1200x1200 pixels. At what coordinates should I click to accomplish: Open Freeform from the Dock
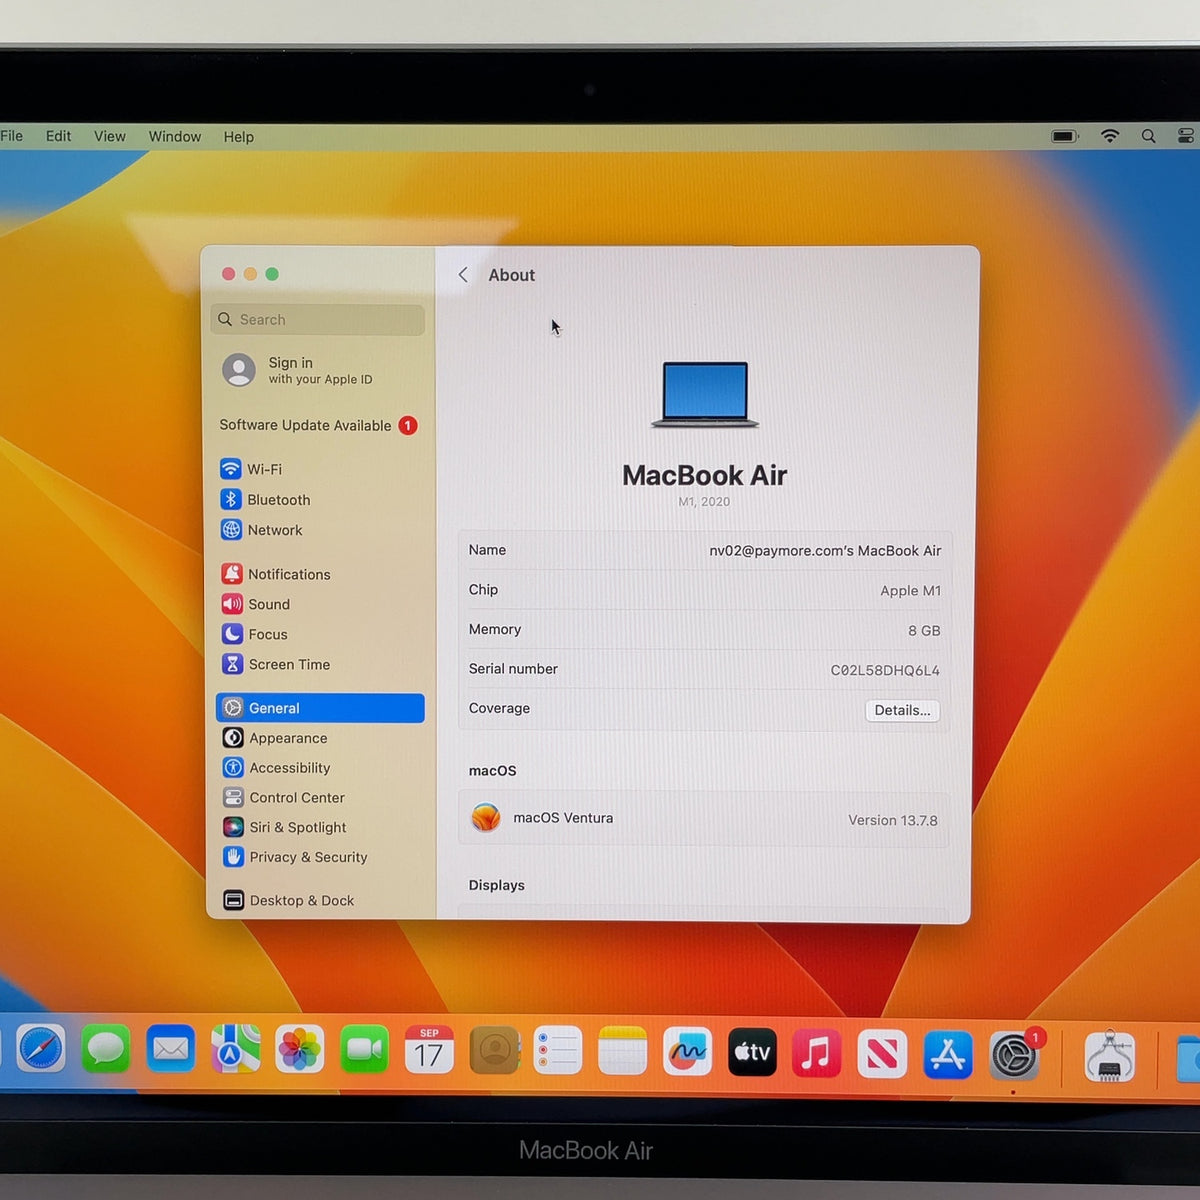pyautogui.click(x=688, y=1052)
